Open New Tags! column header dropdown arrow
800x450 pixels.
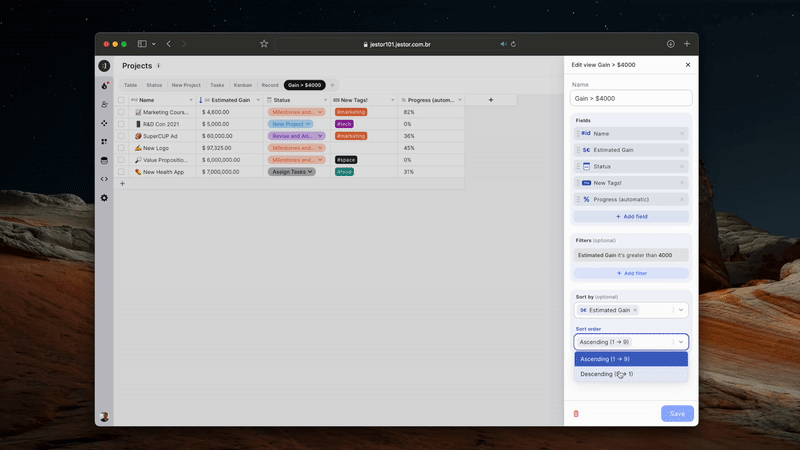[392, 100]
